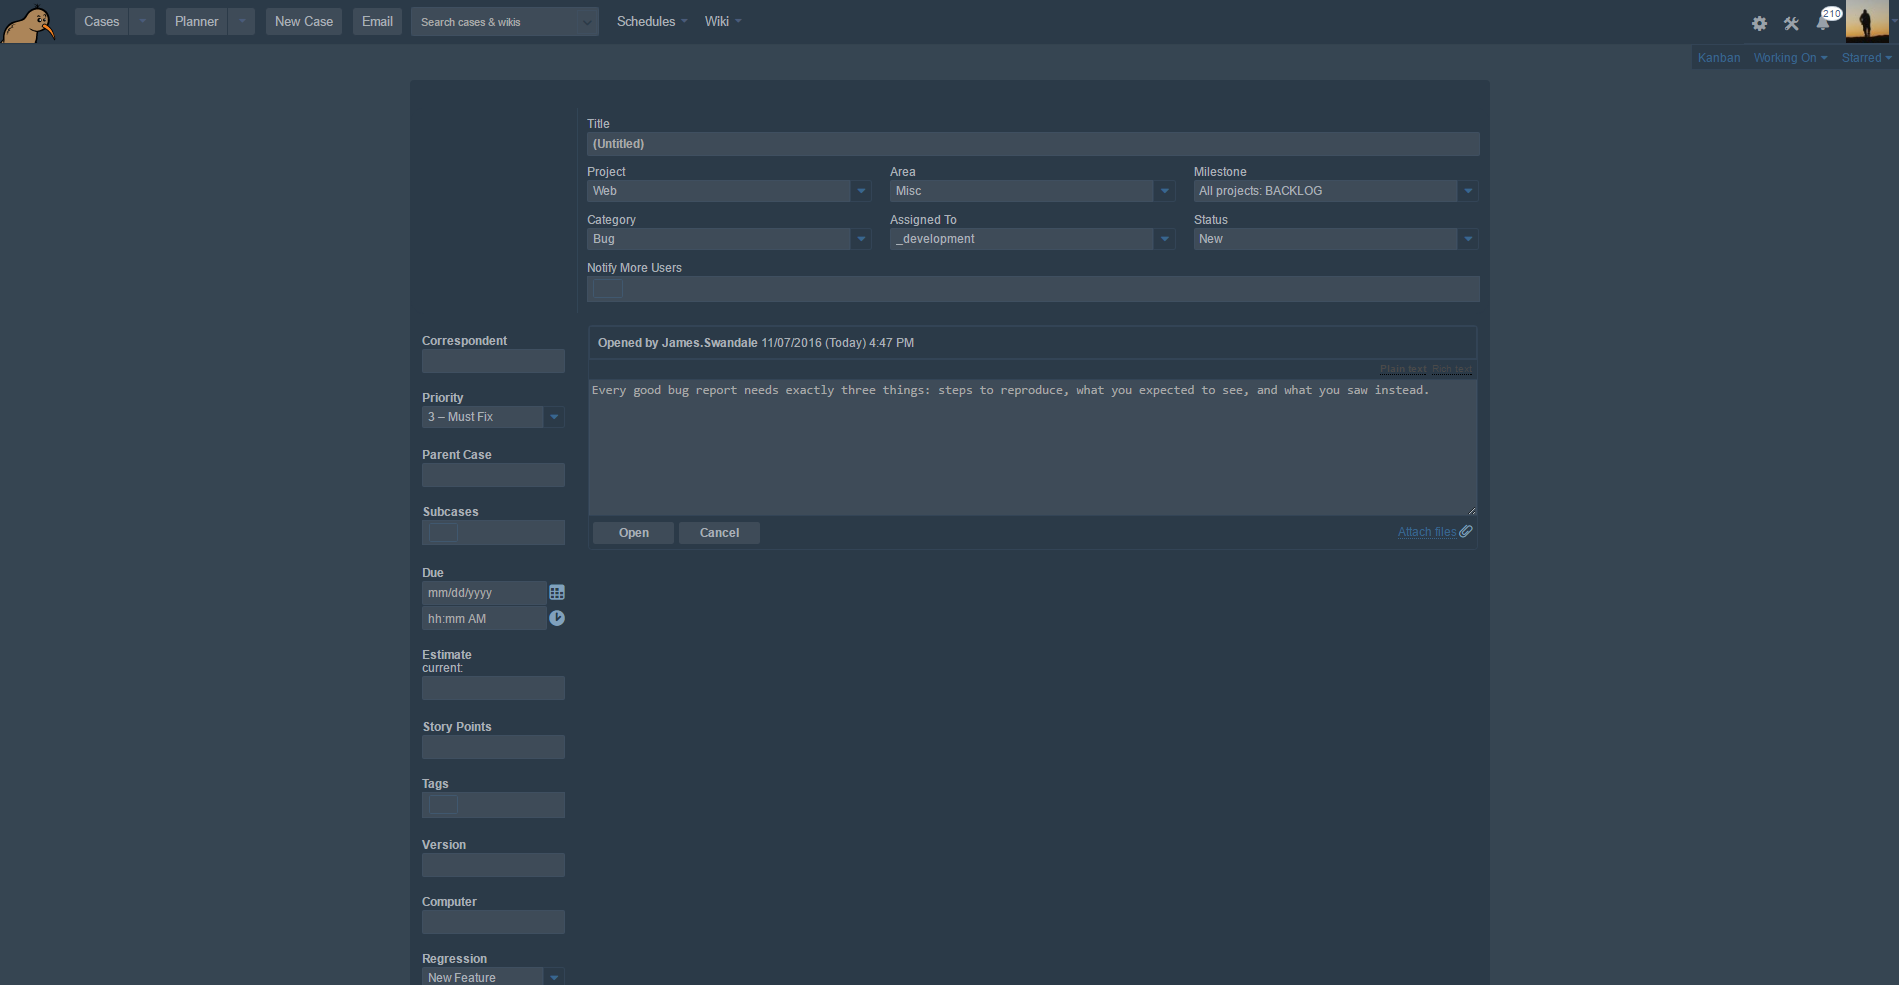Image resolution: width=1899 pixels, height=985 pixels.
Task: Click the user avatar photo
Action: [1866, 21]
